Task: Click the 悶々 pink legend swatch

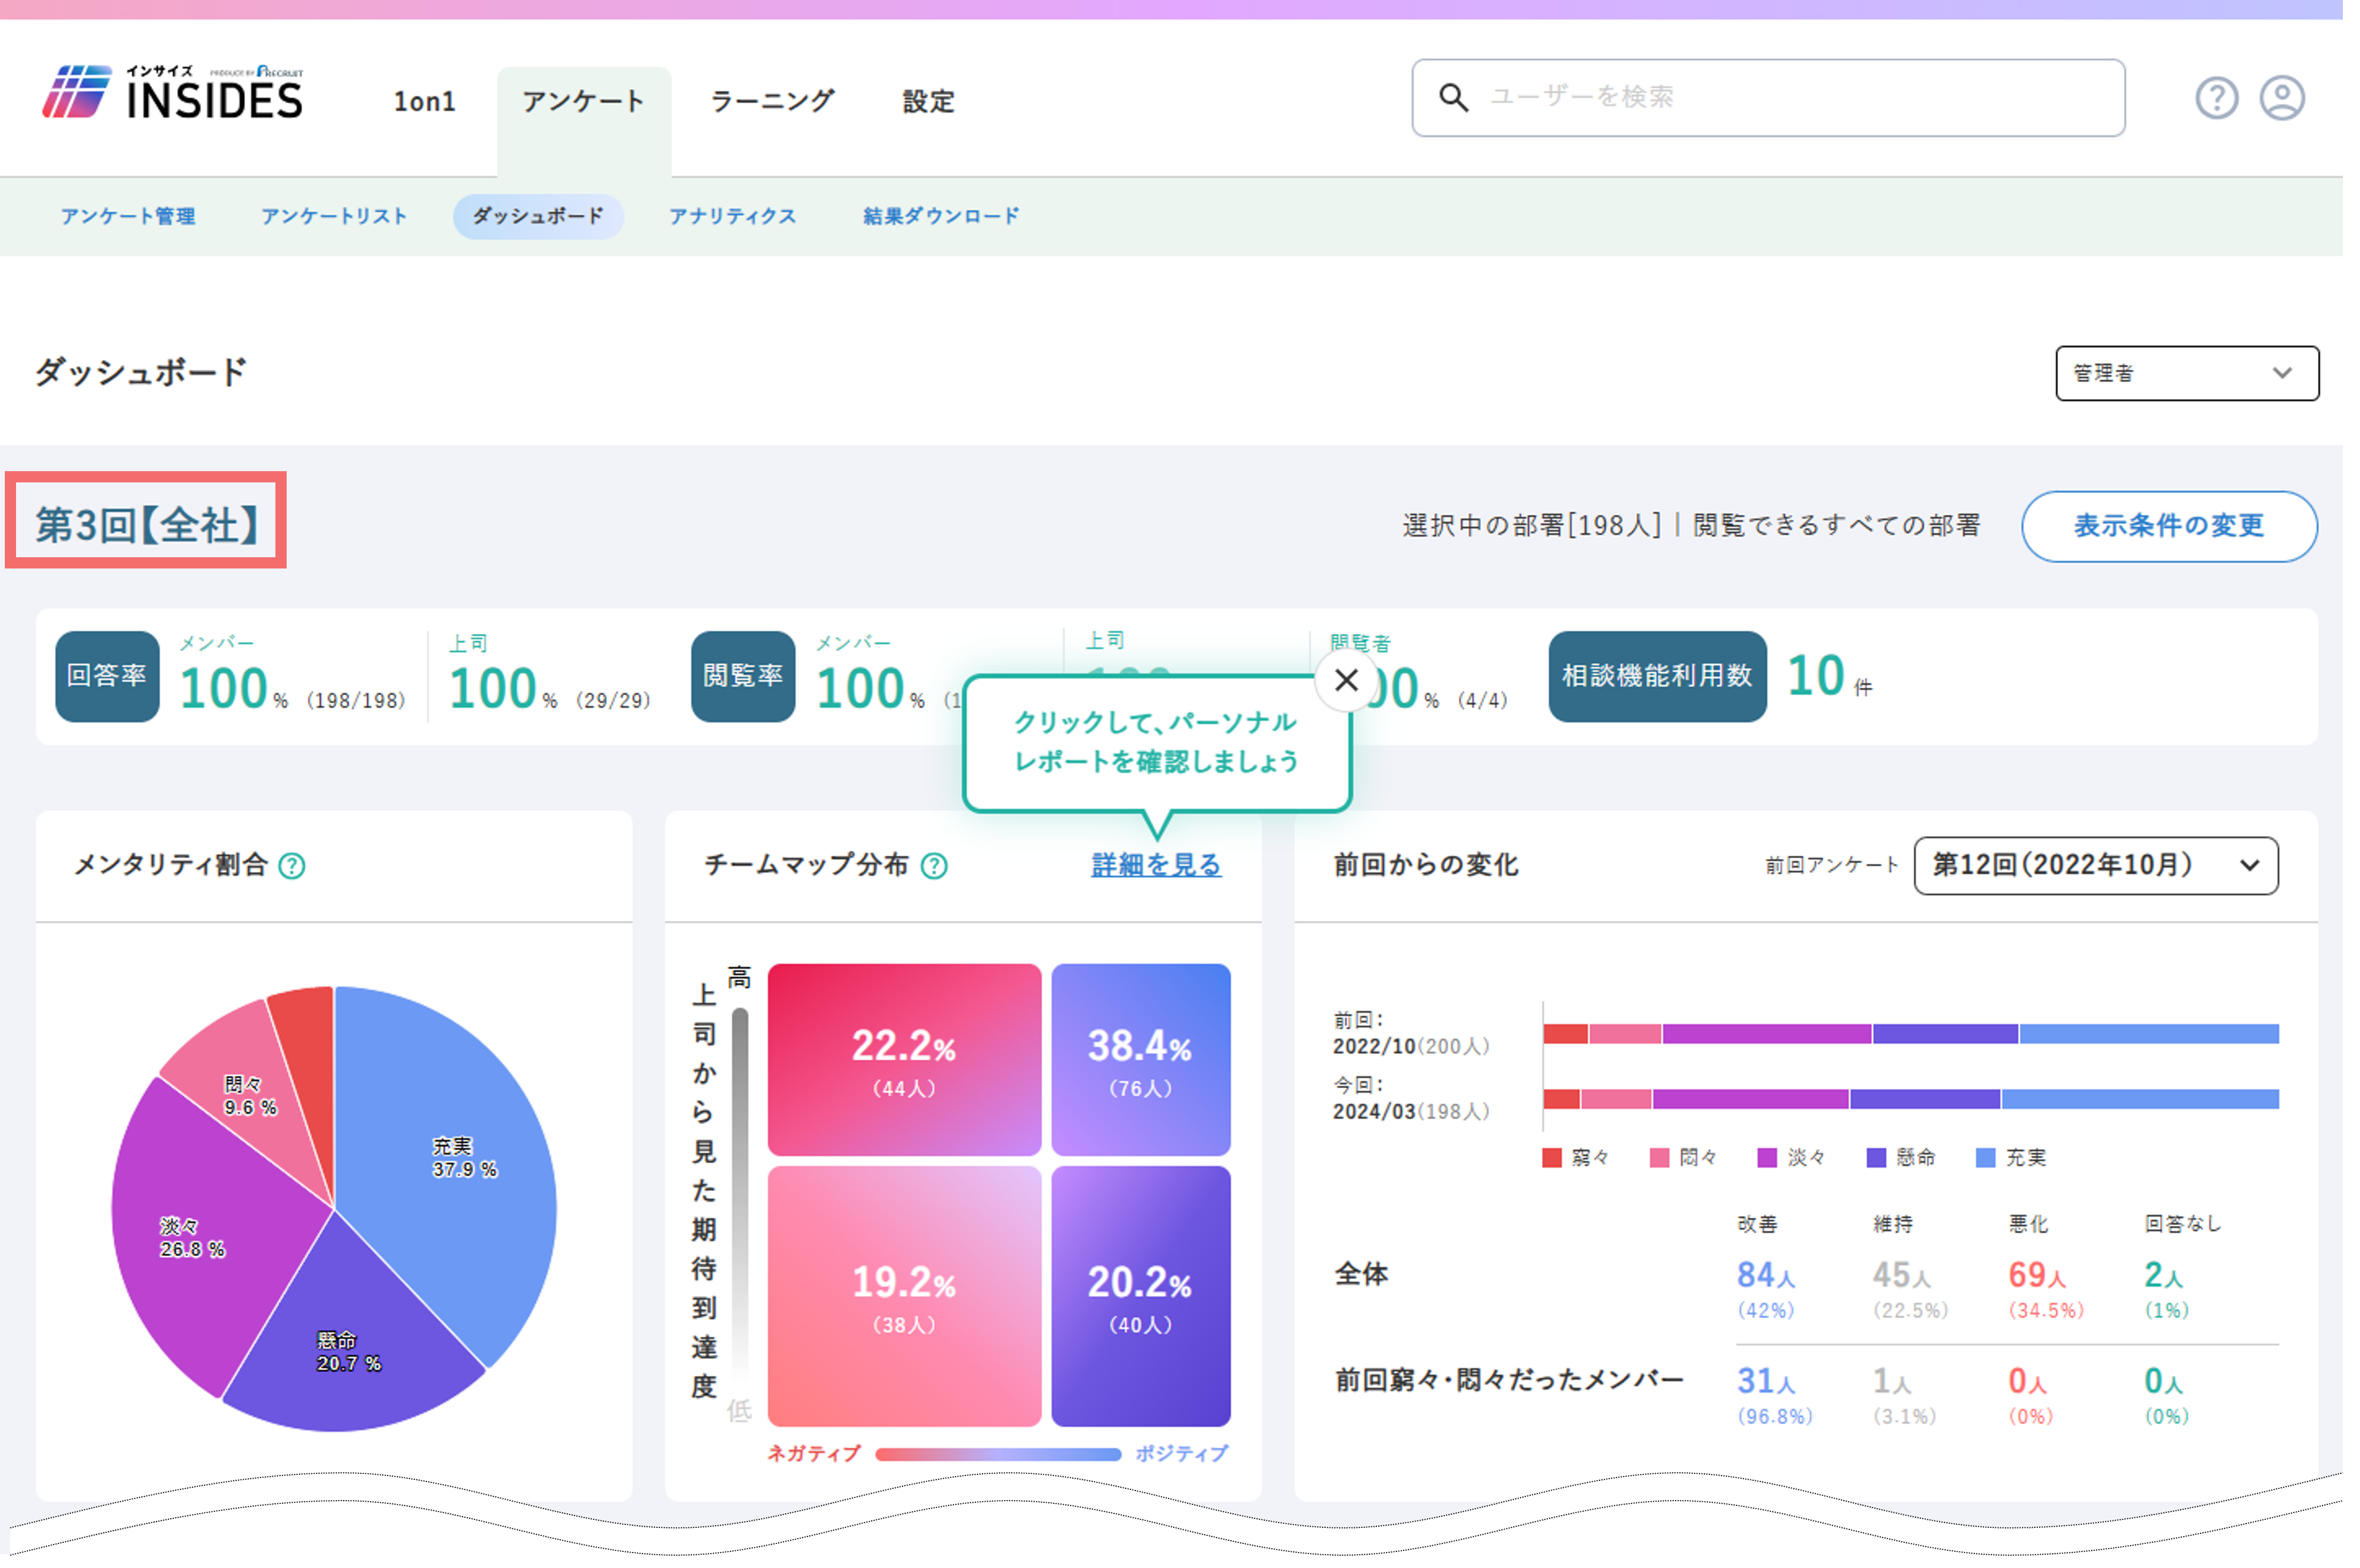Action: pos(1659,1158)
